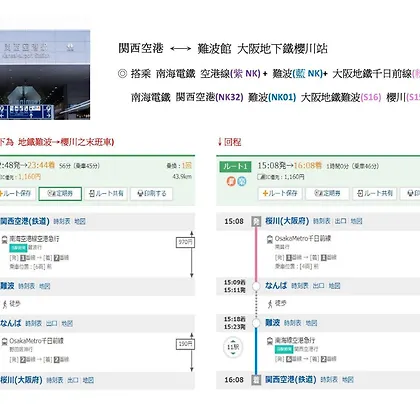Open 地図 next to 桜川(大阪府) at 15:08
The image size is (420, 420).
(356, 221)
